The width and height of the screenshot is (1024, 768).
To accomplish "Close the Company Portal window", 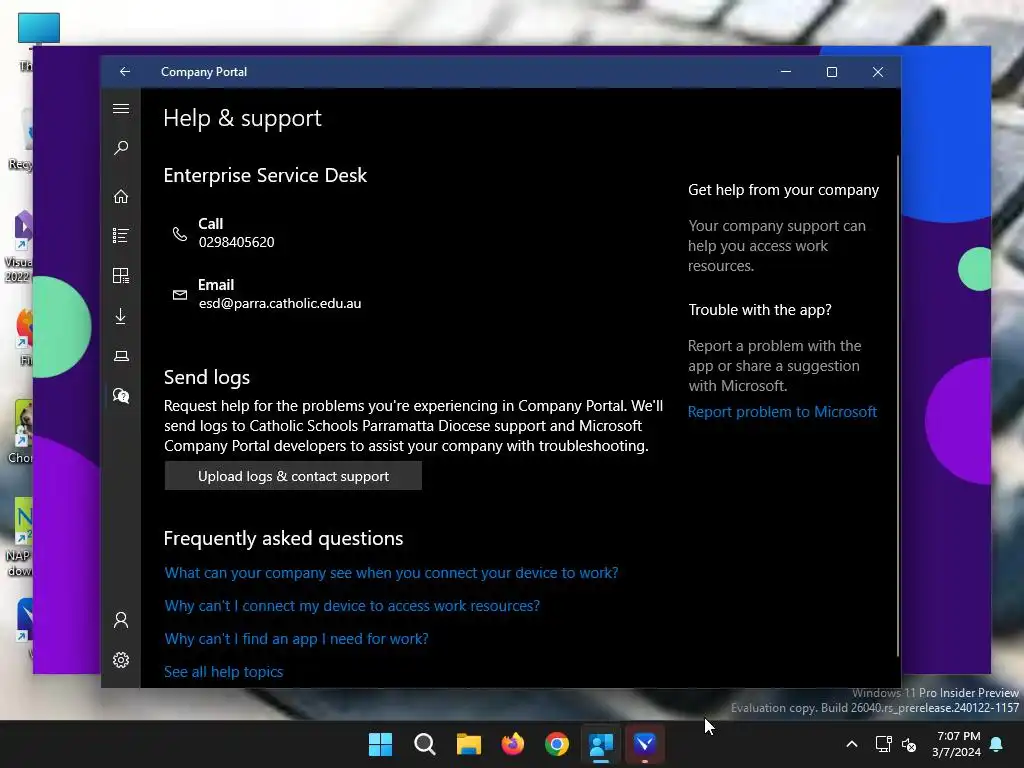I will (x=878, y=72).
